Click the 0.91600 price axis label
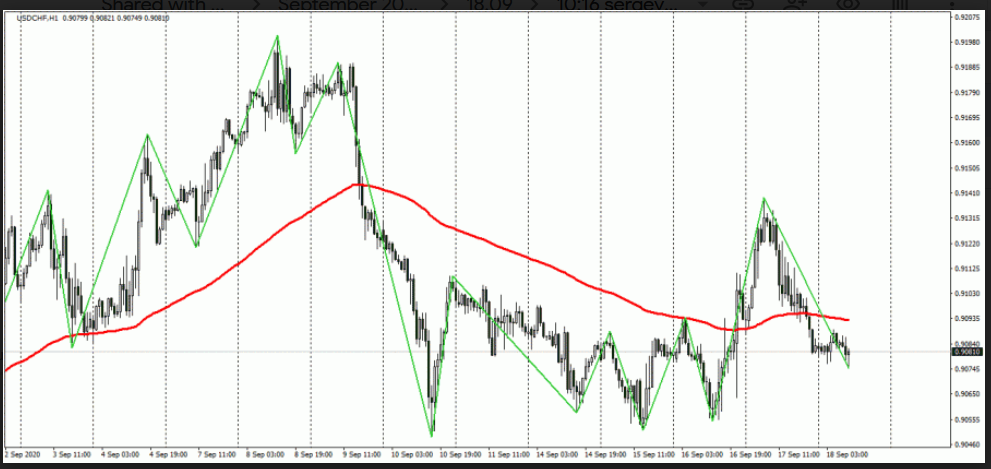Screen dimensions: 991x469 pos(968,143)
